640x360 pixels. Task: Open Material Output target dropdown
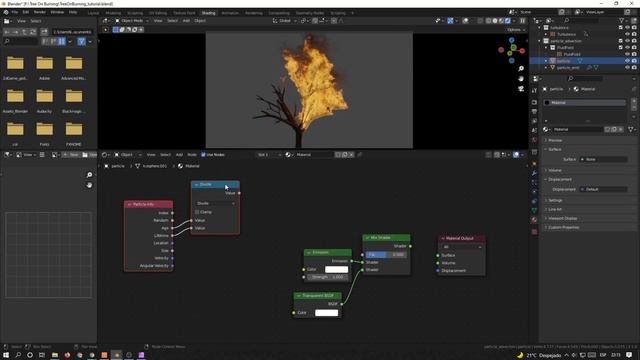coord(462,247)
